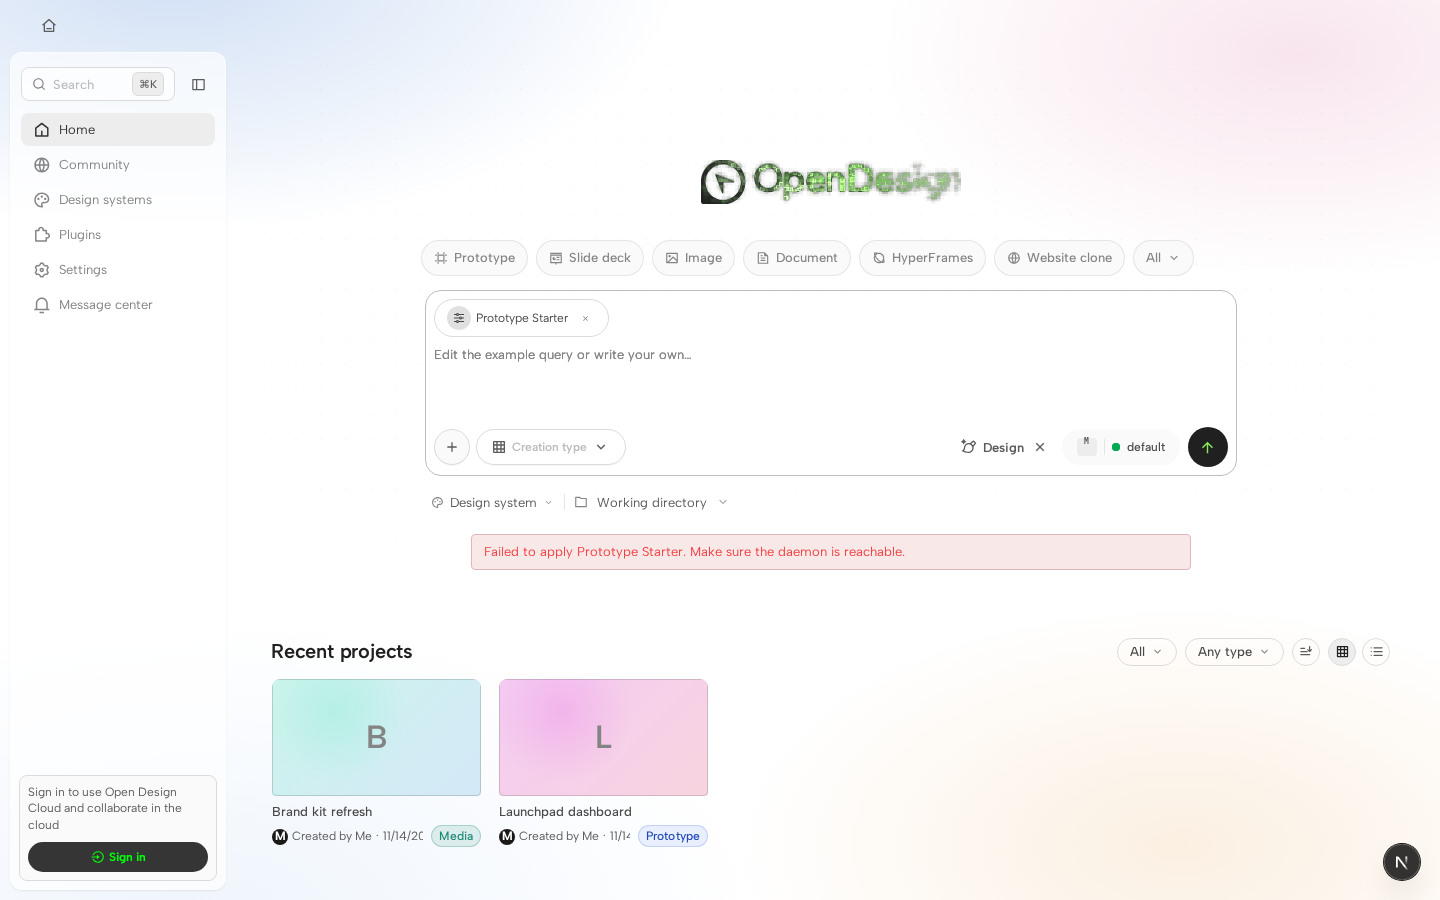Expand the Design system selector
This screenshot has width=1440, height=900.
point(492,503)
